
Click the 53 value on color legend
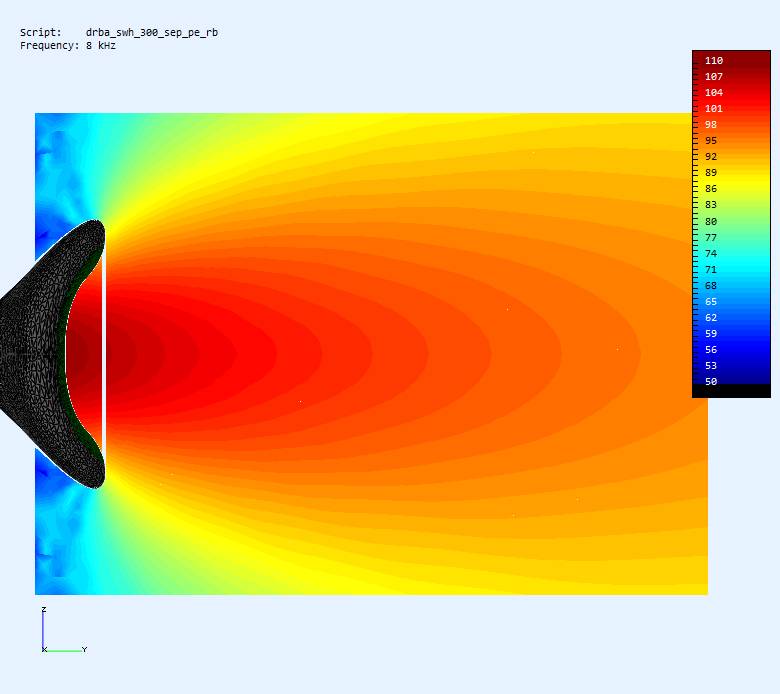point(711,365)
